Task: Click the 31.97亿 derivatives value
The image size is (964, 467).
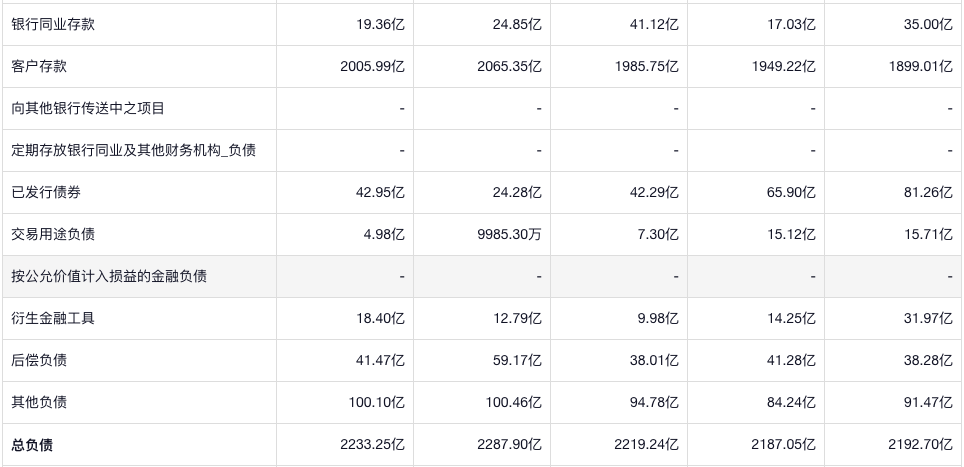Action: coord(928,318)
